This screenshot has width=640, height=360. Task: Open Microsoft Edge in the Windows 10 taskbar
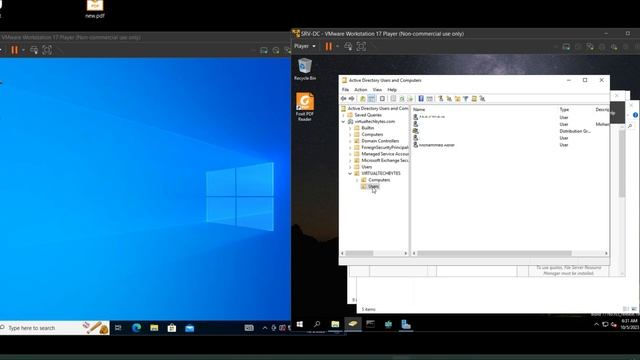point(136,328)
